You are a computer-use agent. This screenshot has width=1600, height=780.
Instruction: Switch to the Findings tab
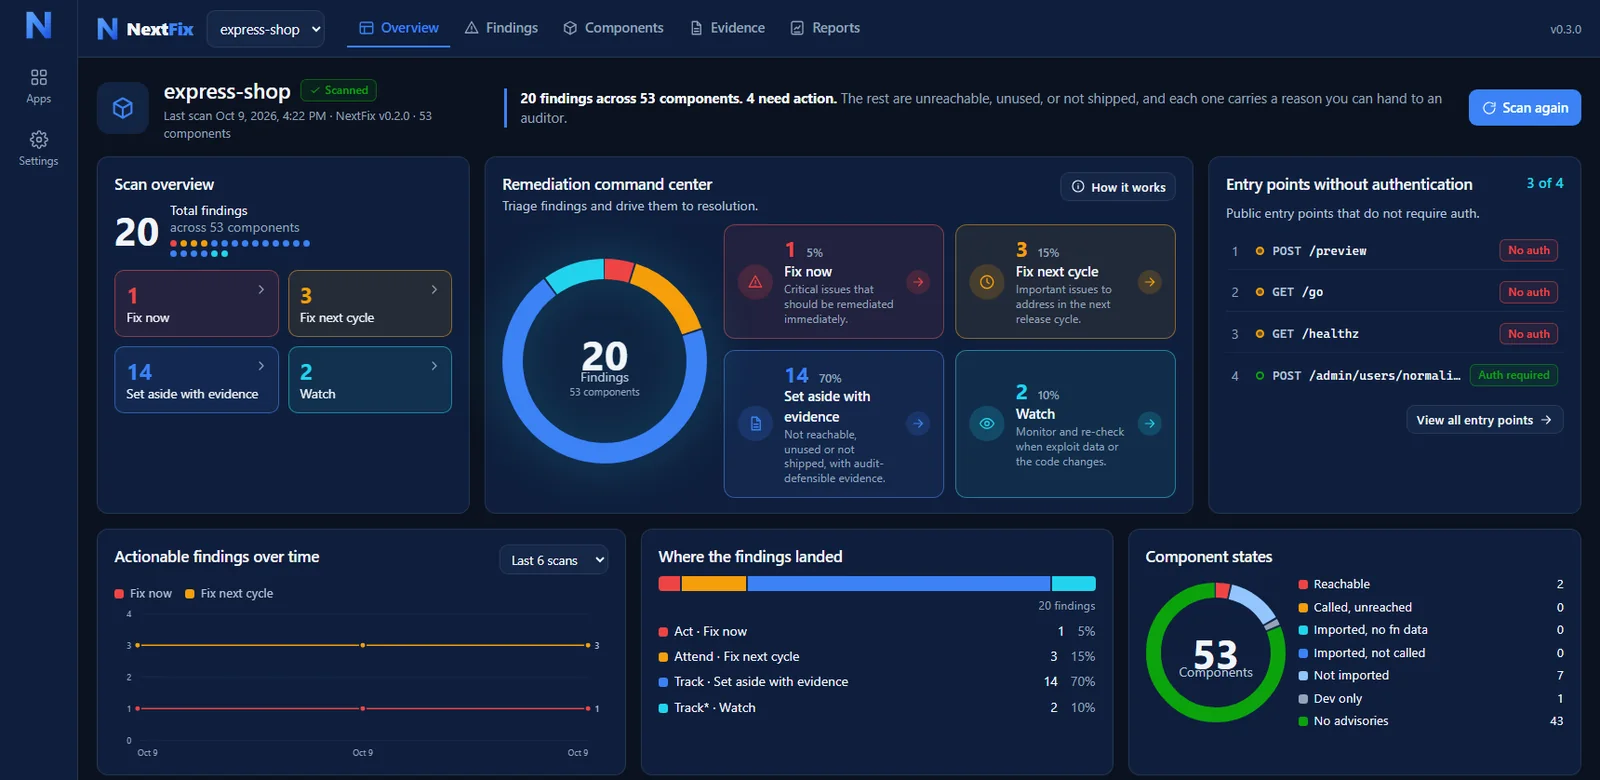pos(501,28)
